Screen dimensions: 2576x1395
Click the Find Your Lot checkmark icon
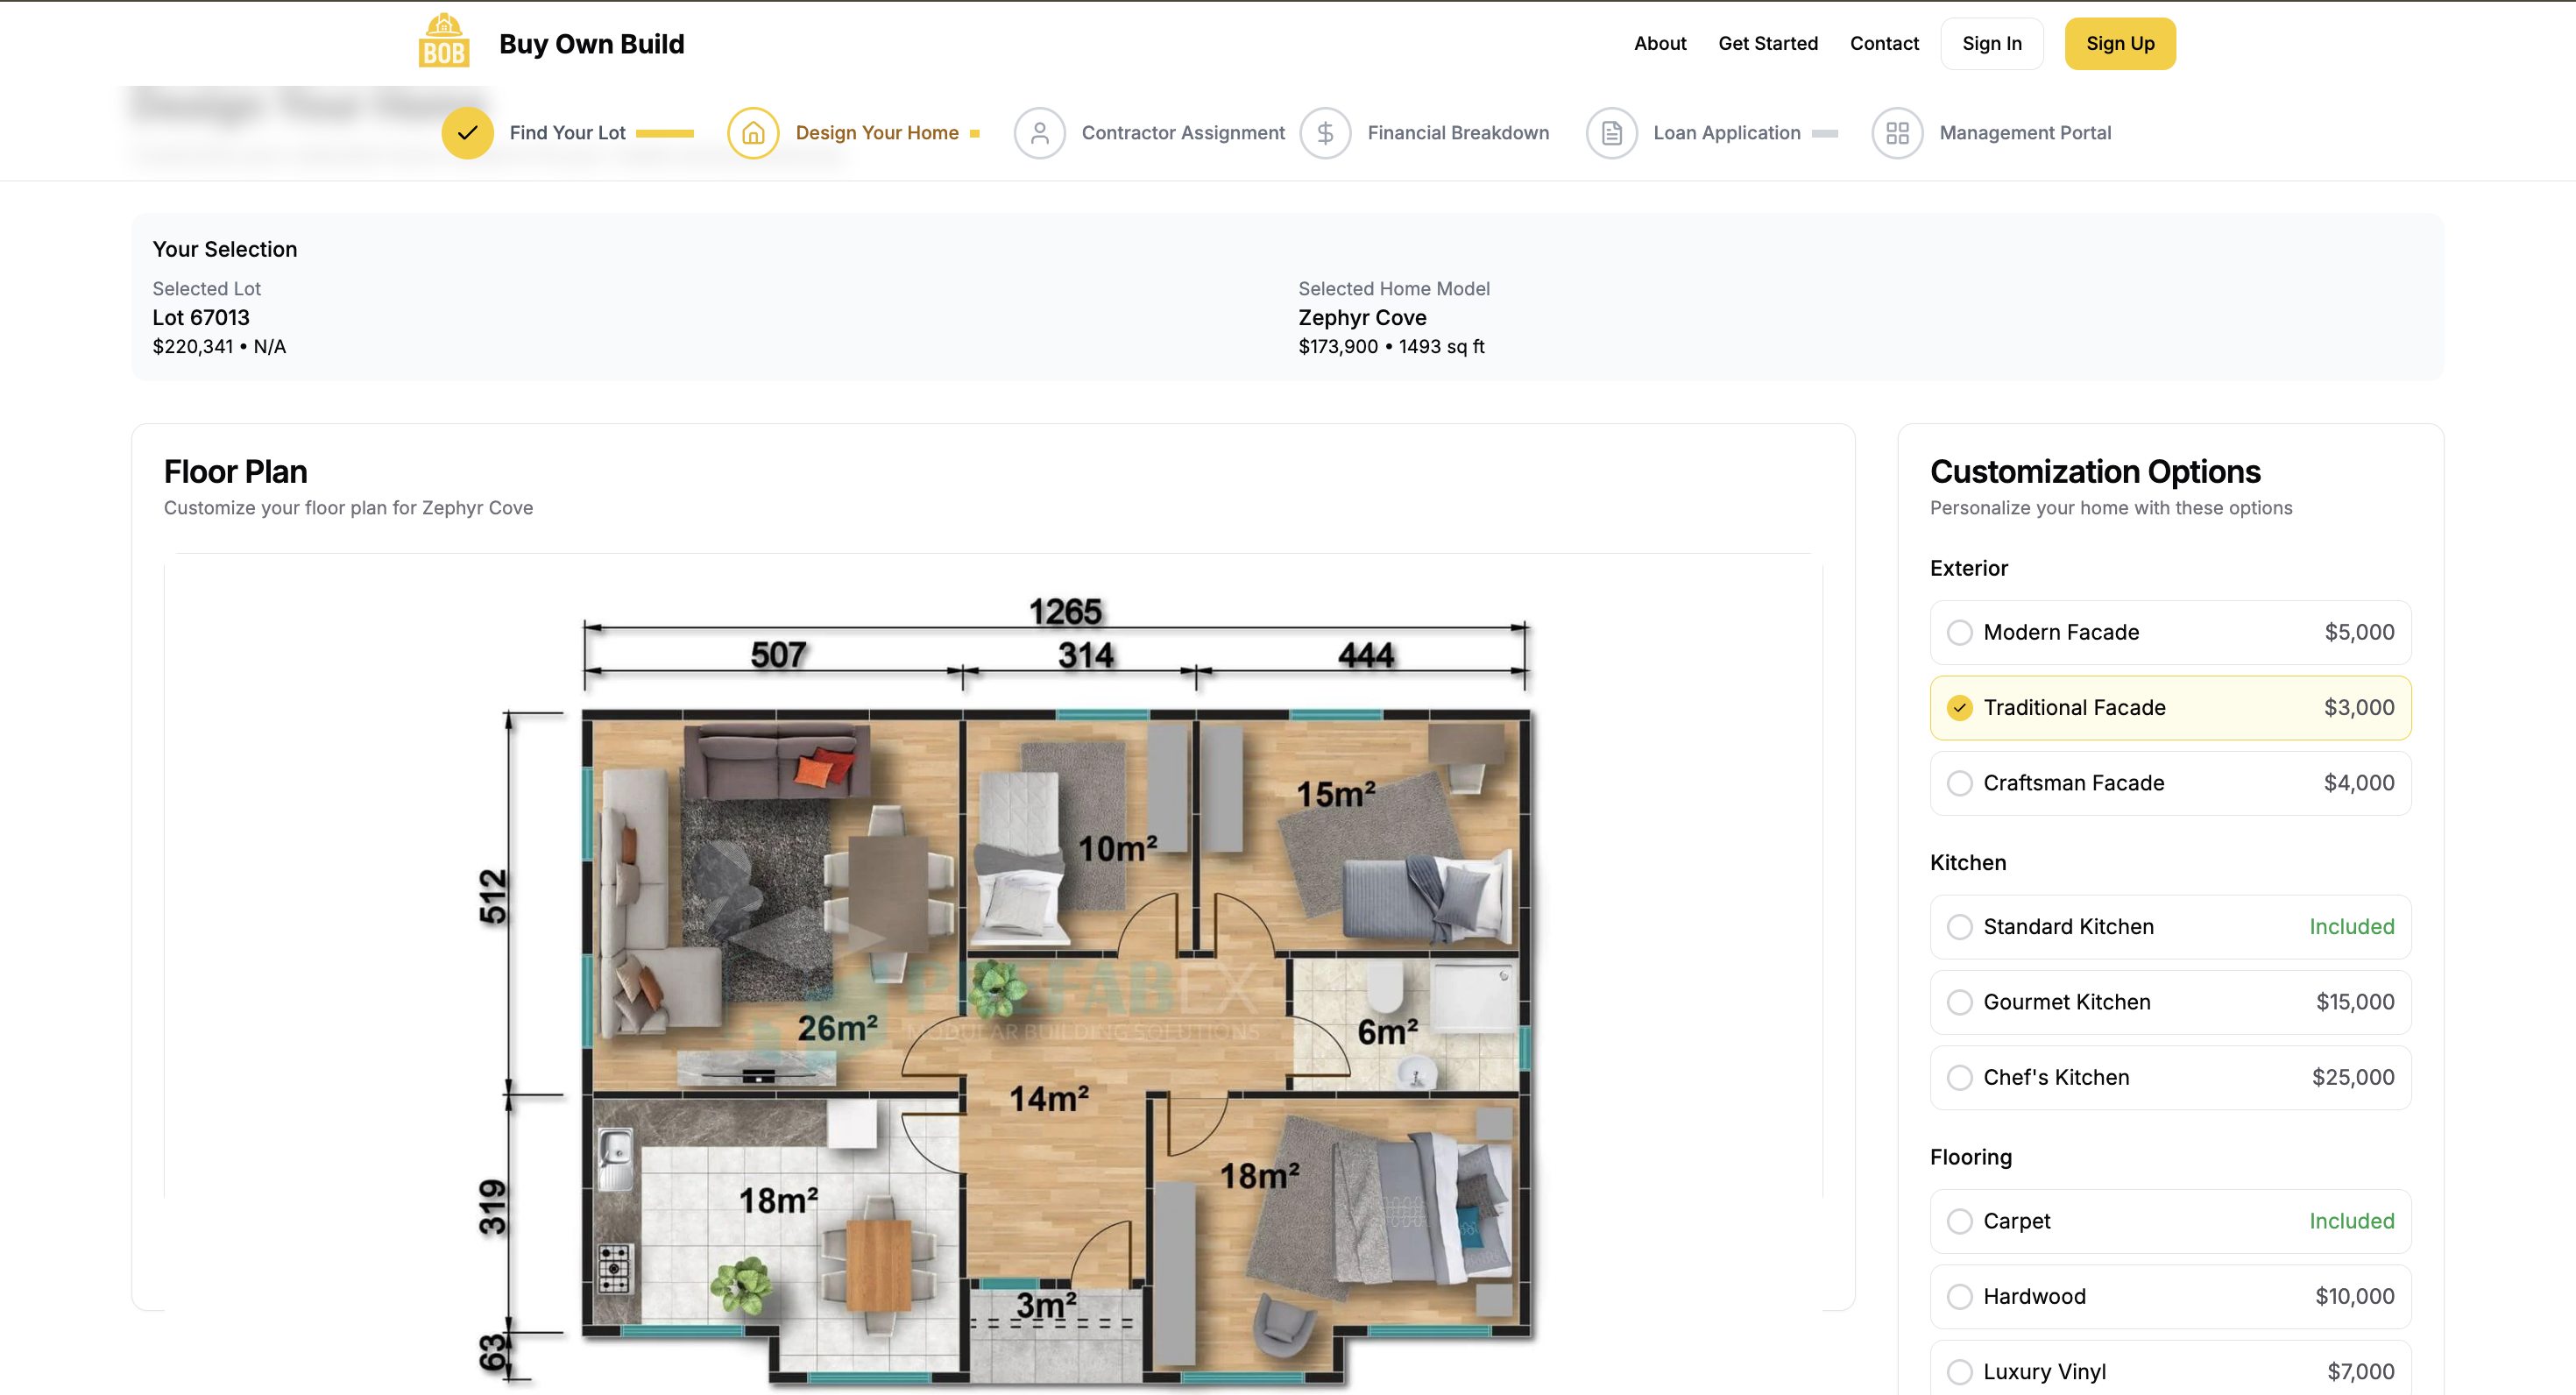click(x=467, y=133)
